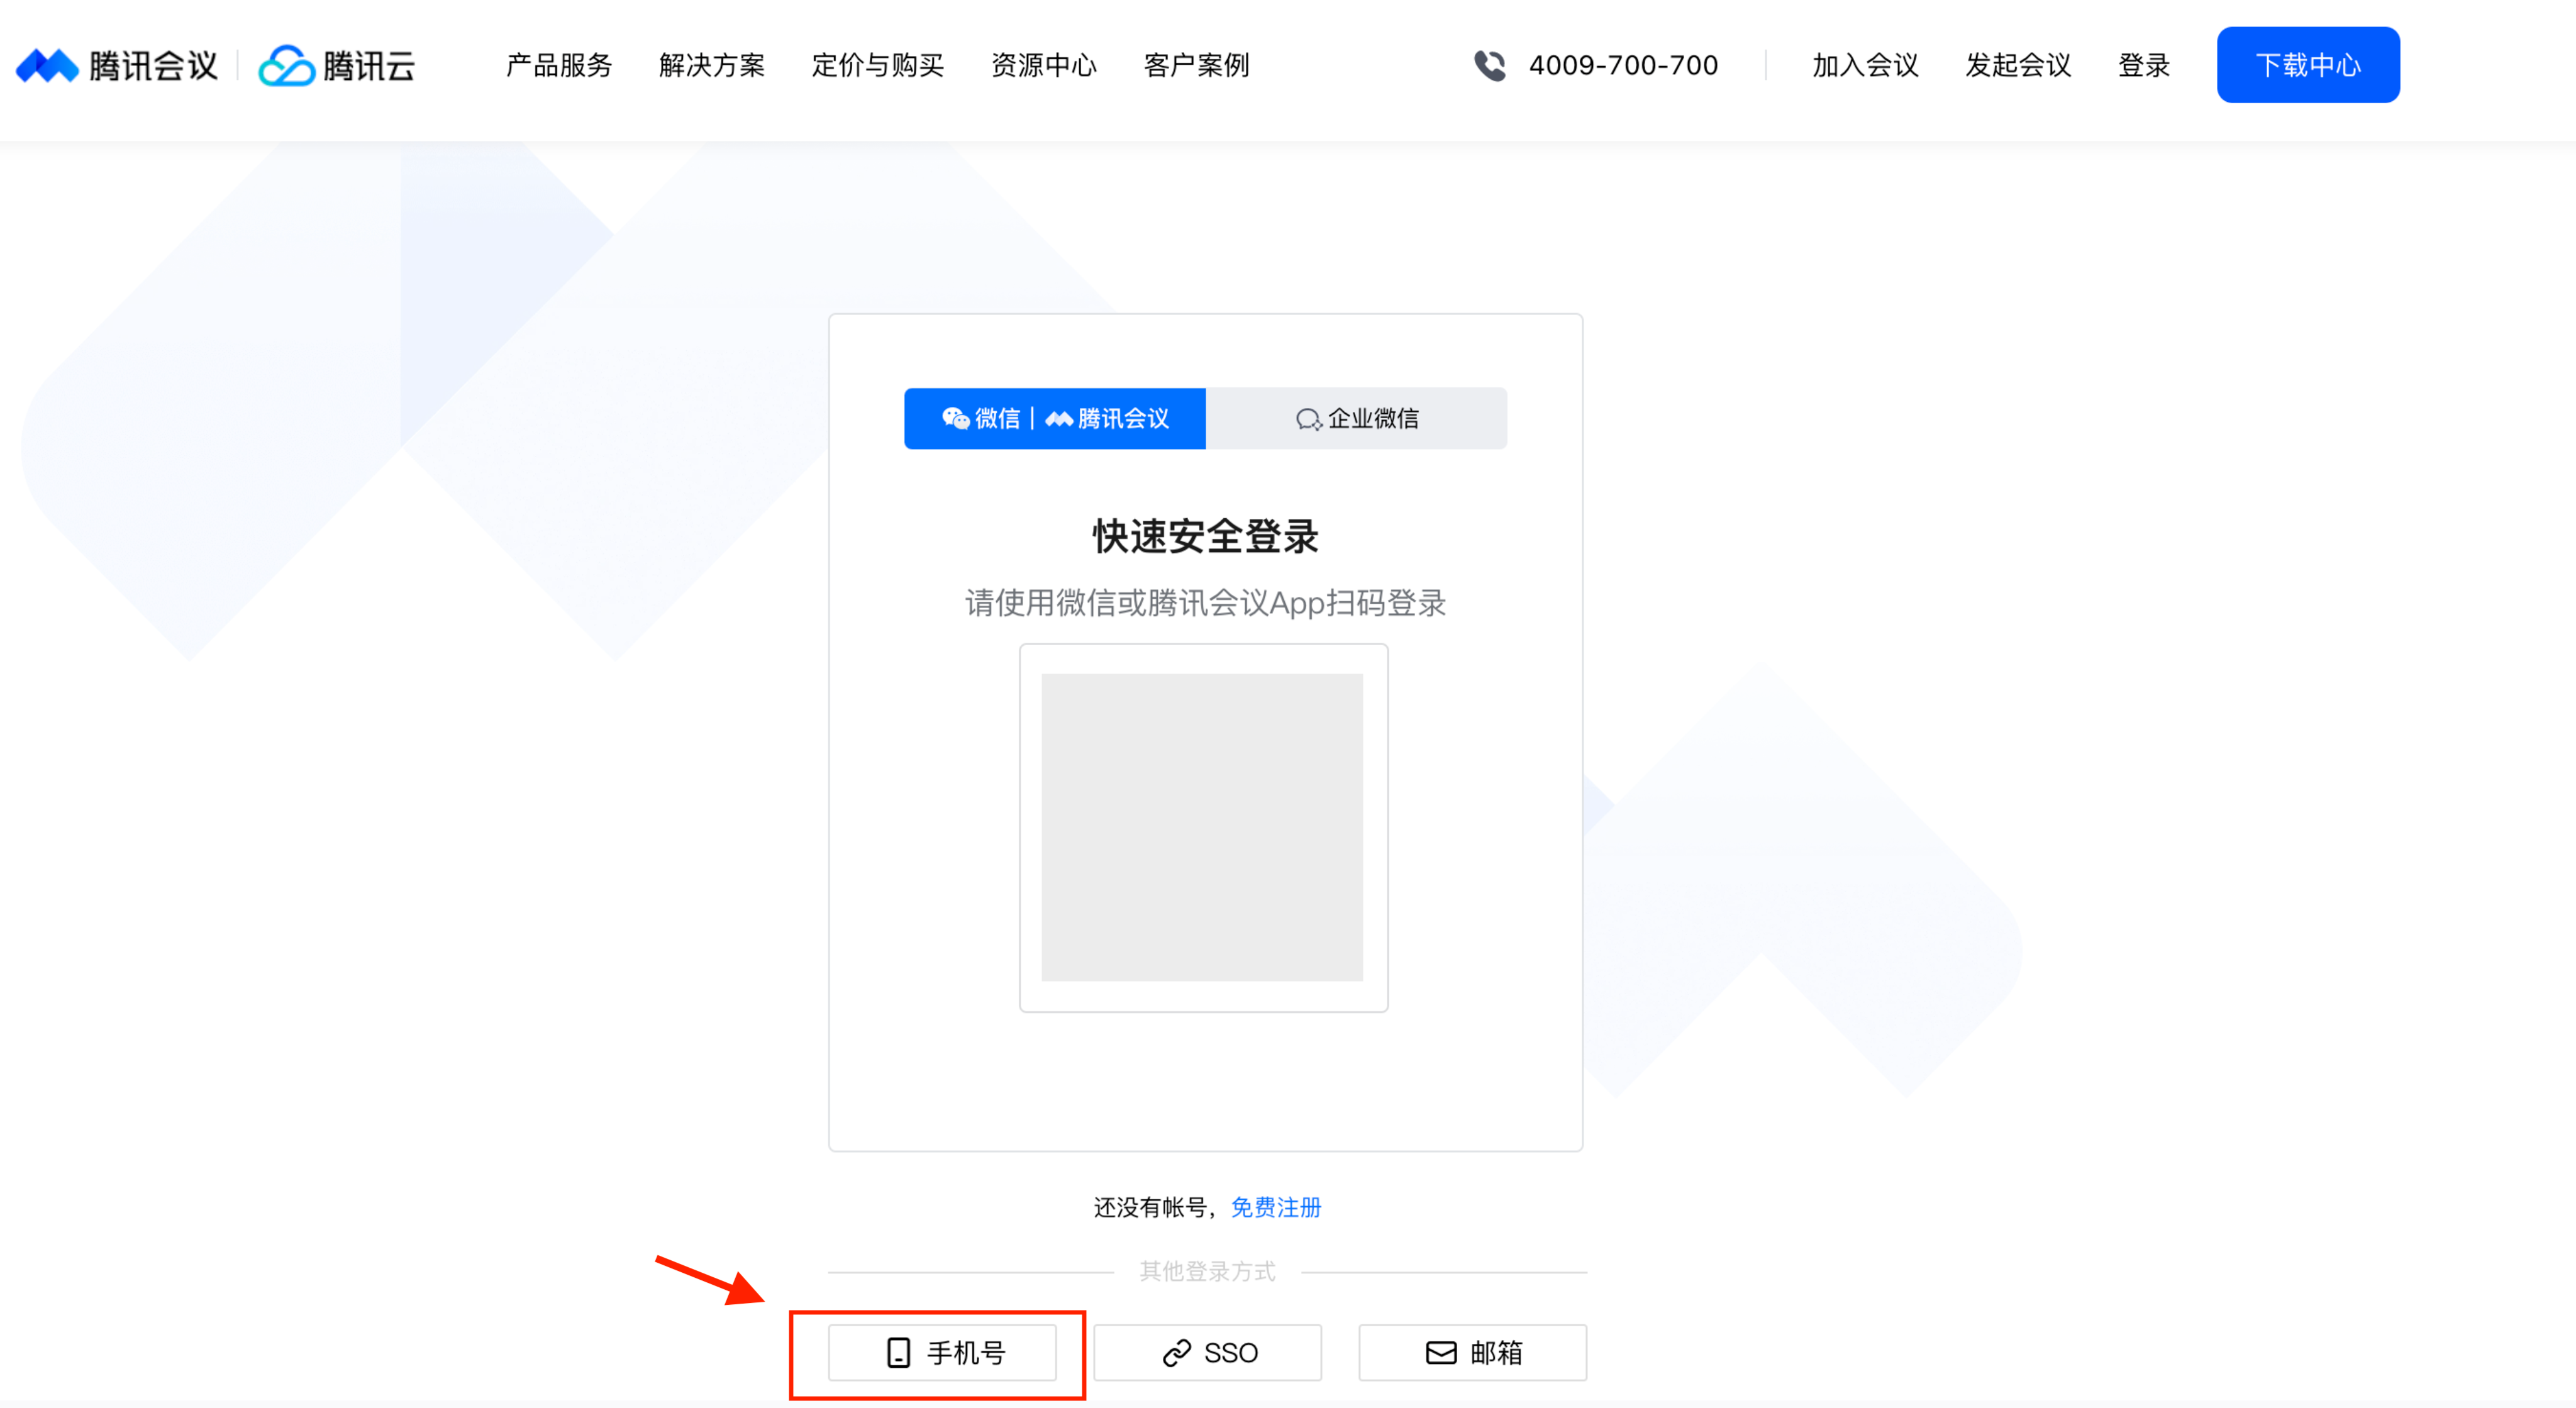The image size is (2576, 1408).
Task: Click 发起会议 in header
Action: [2018, 66]
